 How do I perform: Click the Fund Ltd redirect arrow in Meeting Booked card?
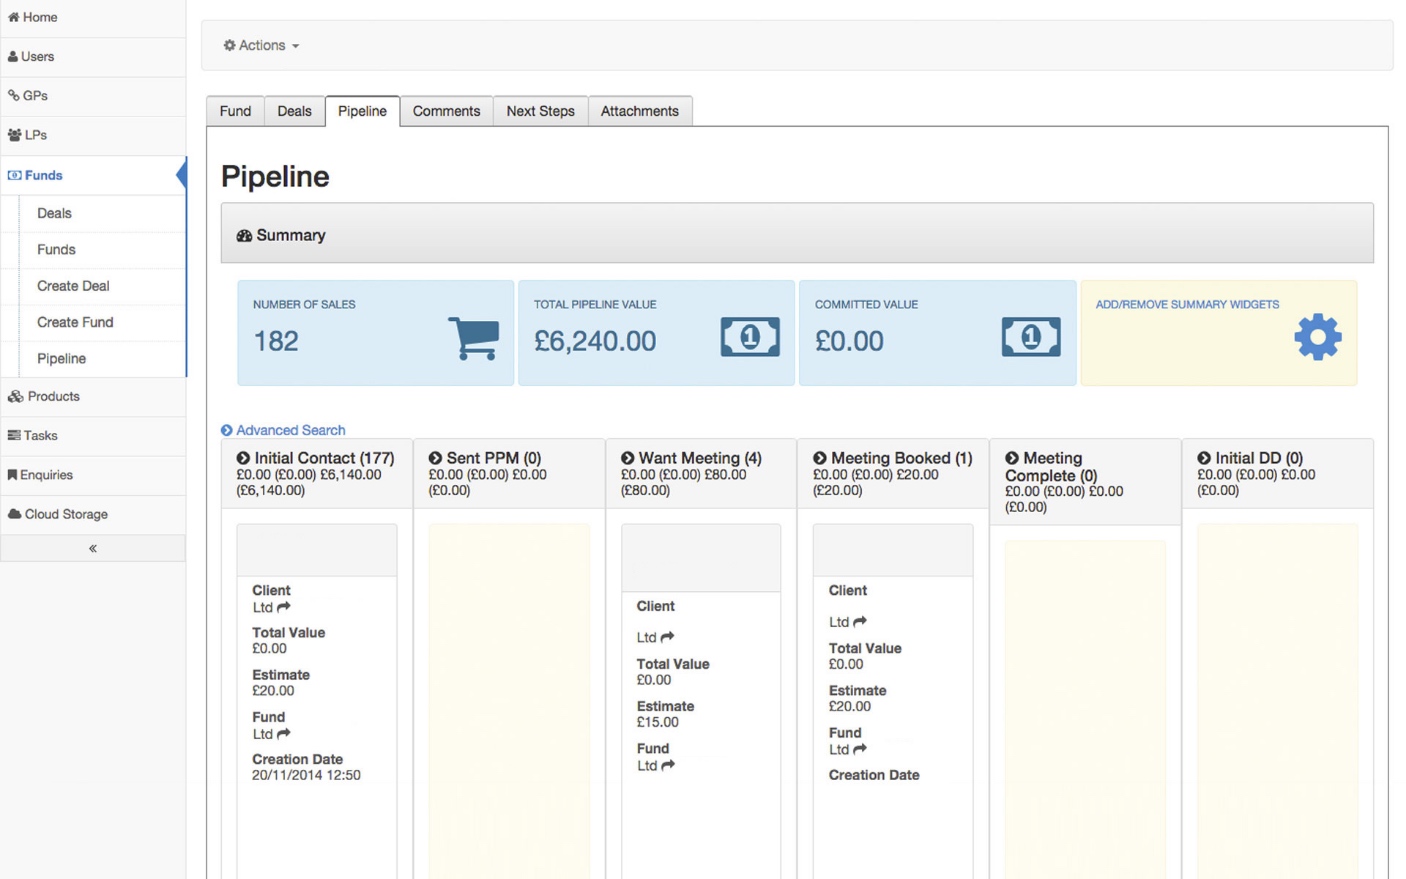tap(860, 749)
